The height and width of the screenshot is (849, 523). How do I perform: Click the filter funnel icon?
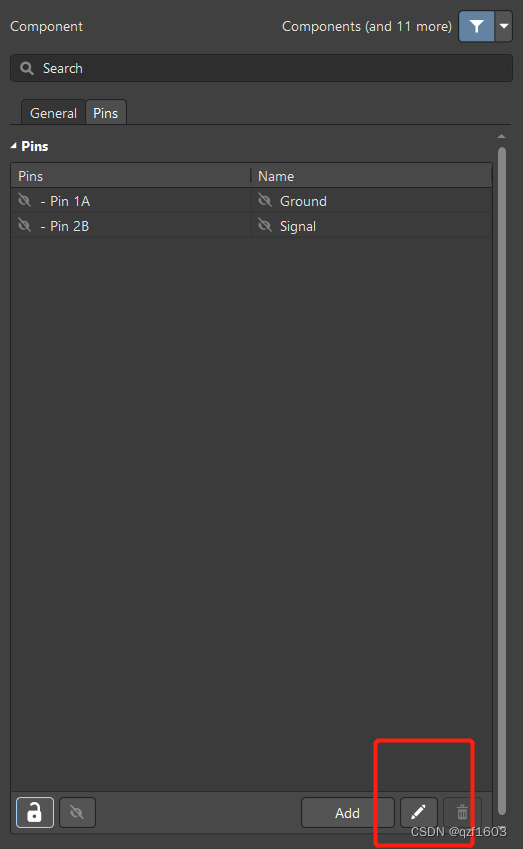[x=476, y=26]
